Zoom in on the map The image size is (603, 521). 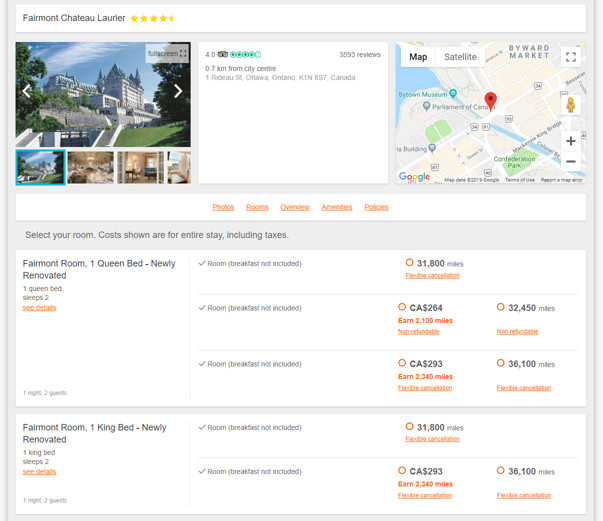pos(571,141)
